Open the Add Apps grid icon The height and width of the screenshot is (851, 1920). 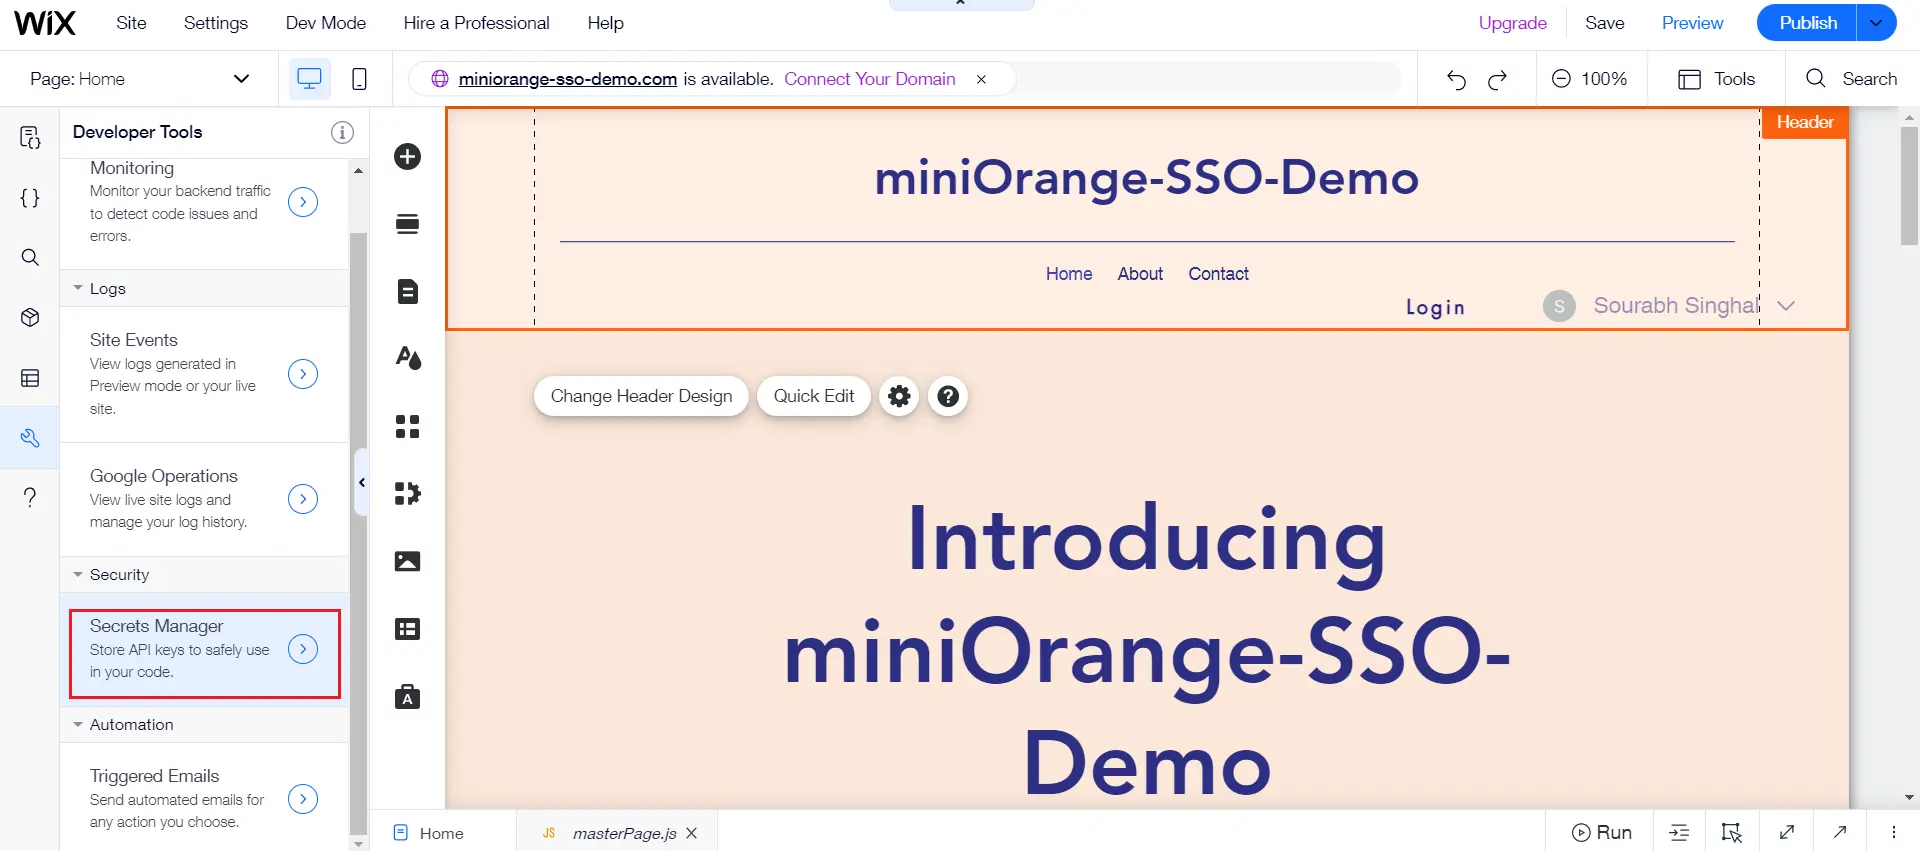[x=407, y=426]
